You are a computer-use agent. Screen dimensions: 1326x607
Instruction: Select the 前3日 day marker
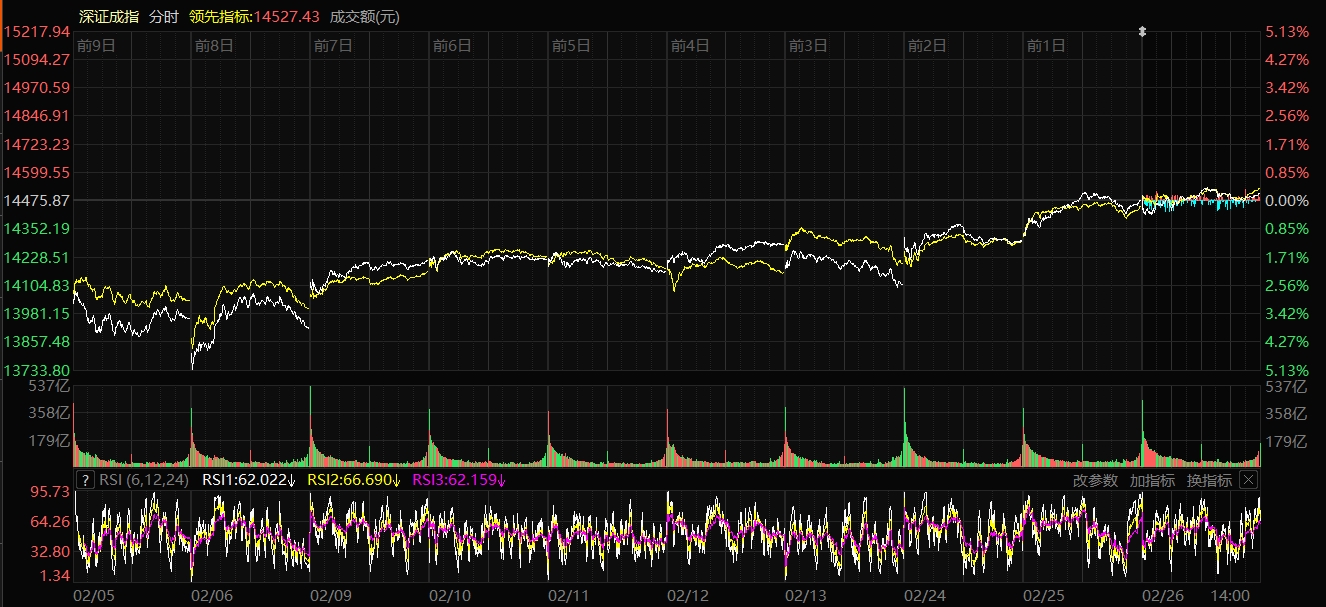808,45
